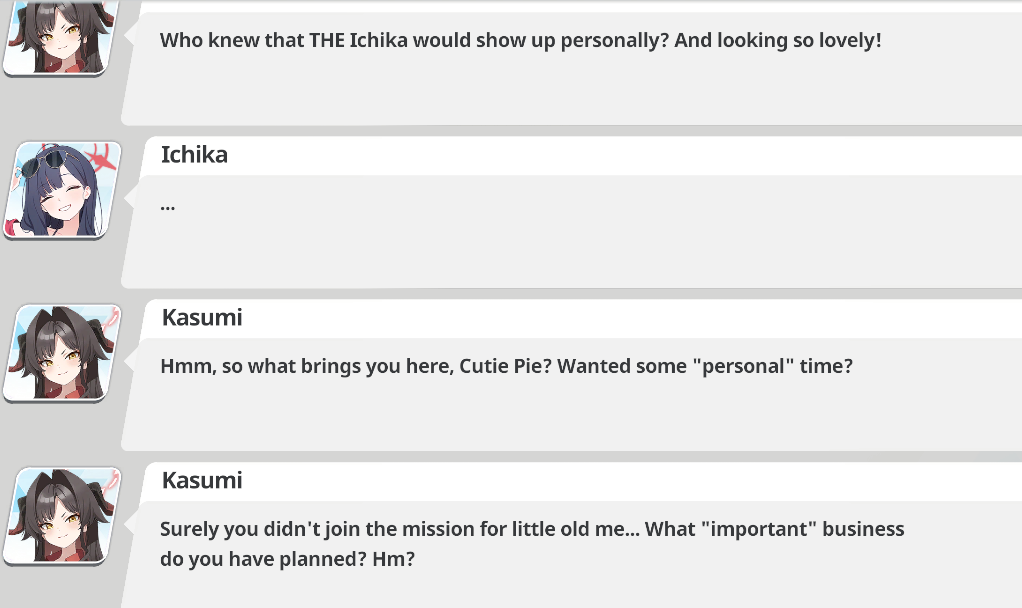Click Ichika's "..." ellipsis message
Viewport: 1022px width, 608px height.
point(167,205)
